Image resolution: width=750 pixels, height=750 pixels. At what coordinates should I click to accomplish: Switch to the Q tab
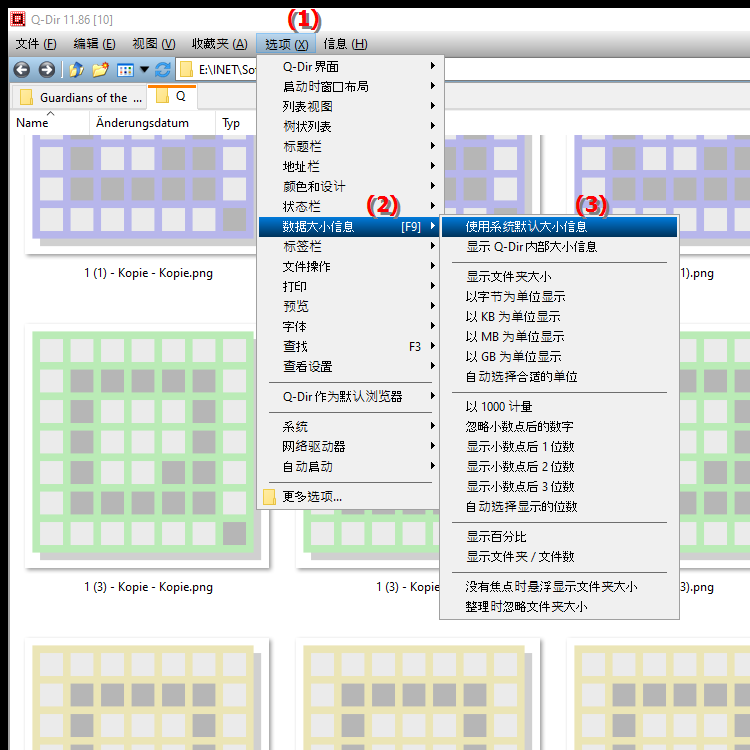[x=172, y=97]
